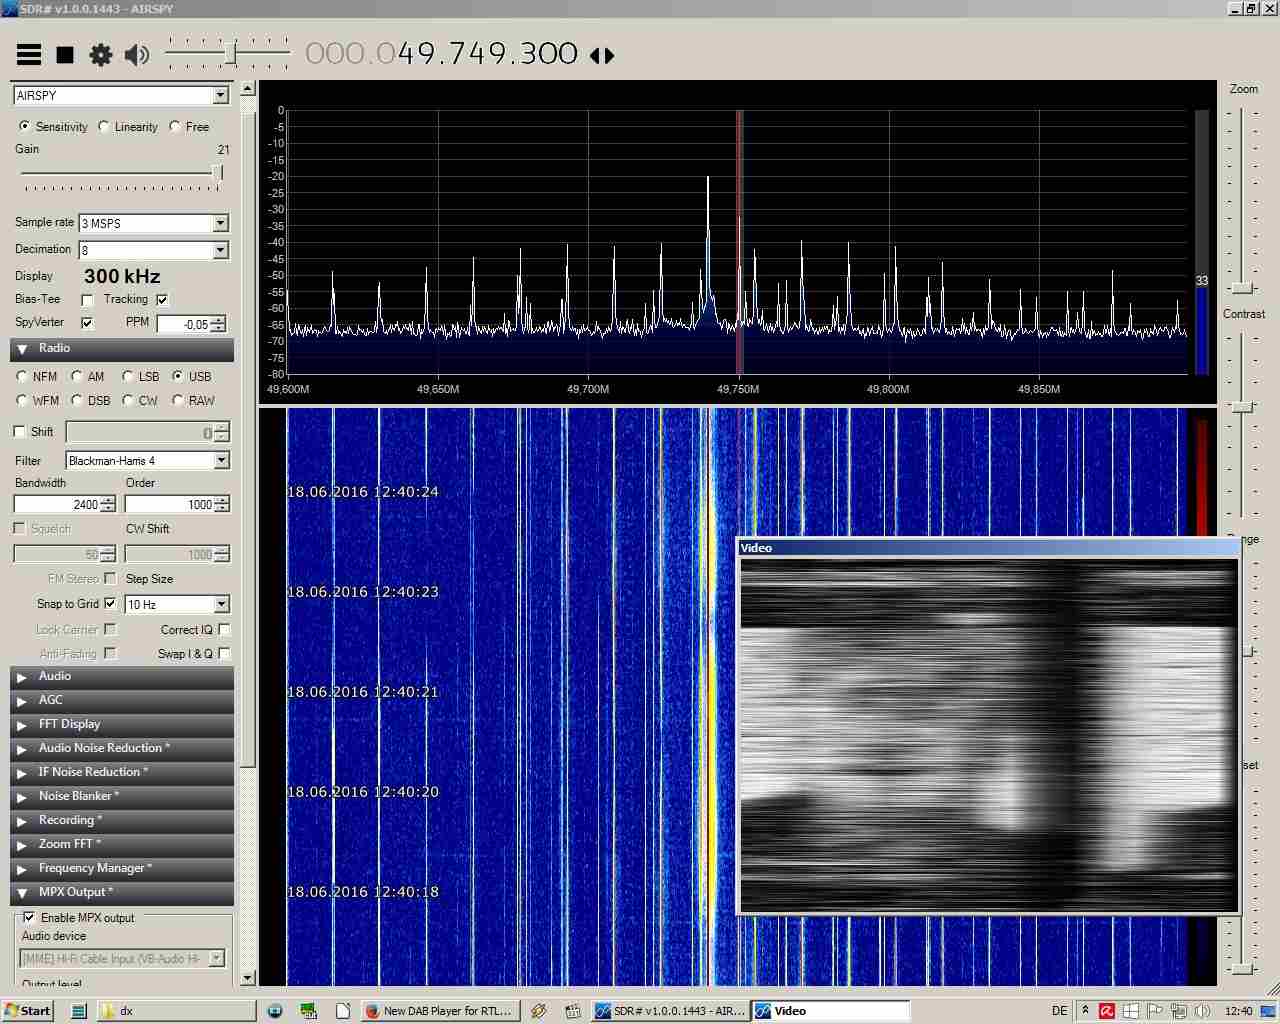Mute audio with the speaker icon
This screenshot has height=1024, width=1280.
coord(137,55)
